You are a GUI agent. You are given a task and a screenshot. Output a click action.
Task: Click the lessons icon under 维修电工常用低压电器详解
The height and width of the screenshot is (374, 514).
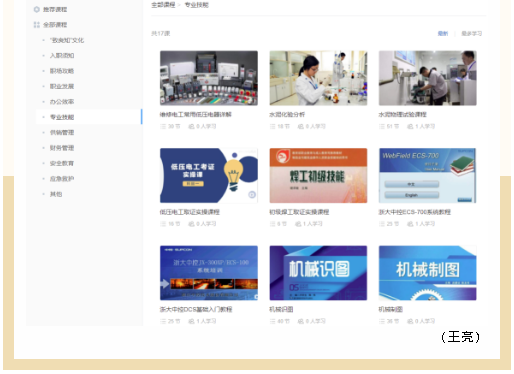pos(163,126)
